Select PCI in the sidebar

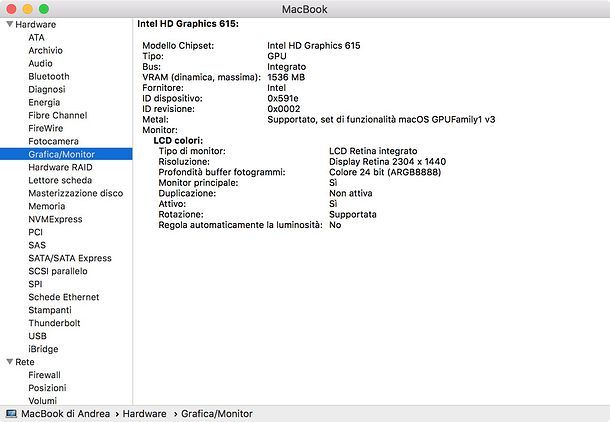(x=35, y=232)
